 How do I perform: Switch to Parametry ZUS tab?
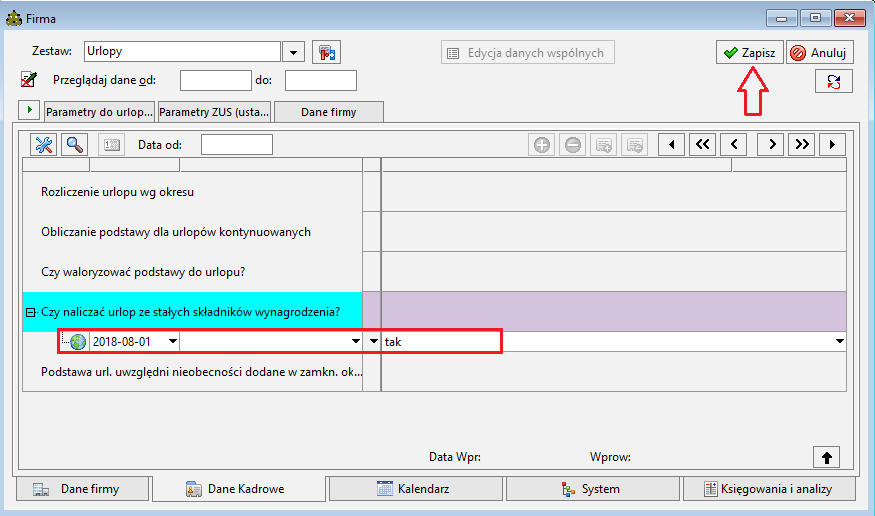coord(214,112)
